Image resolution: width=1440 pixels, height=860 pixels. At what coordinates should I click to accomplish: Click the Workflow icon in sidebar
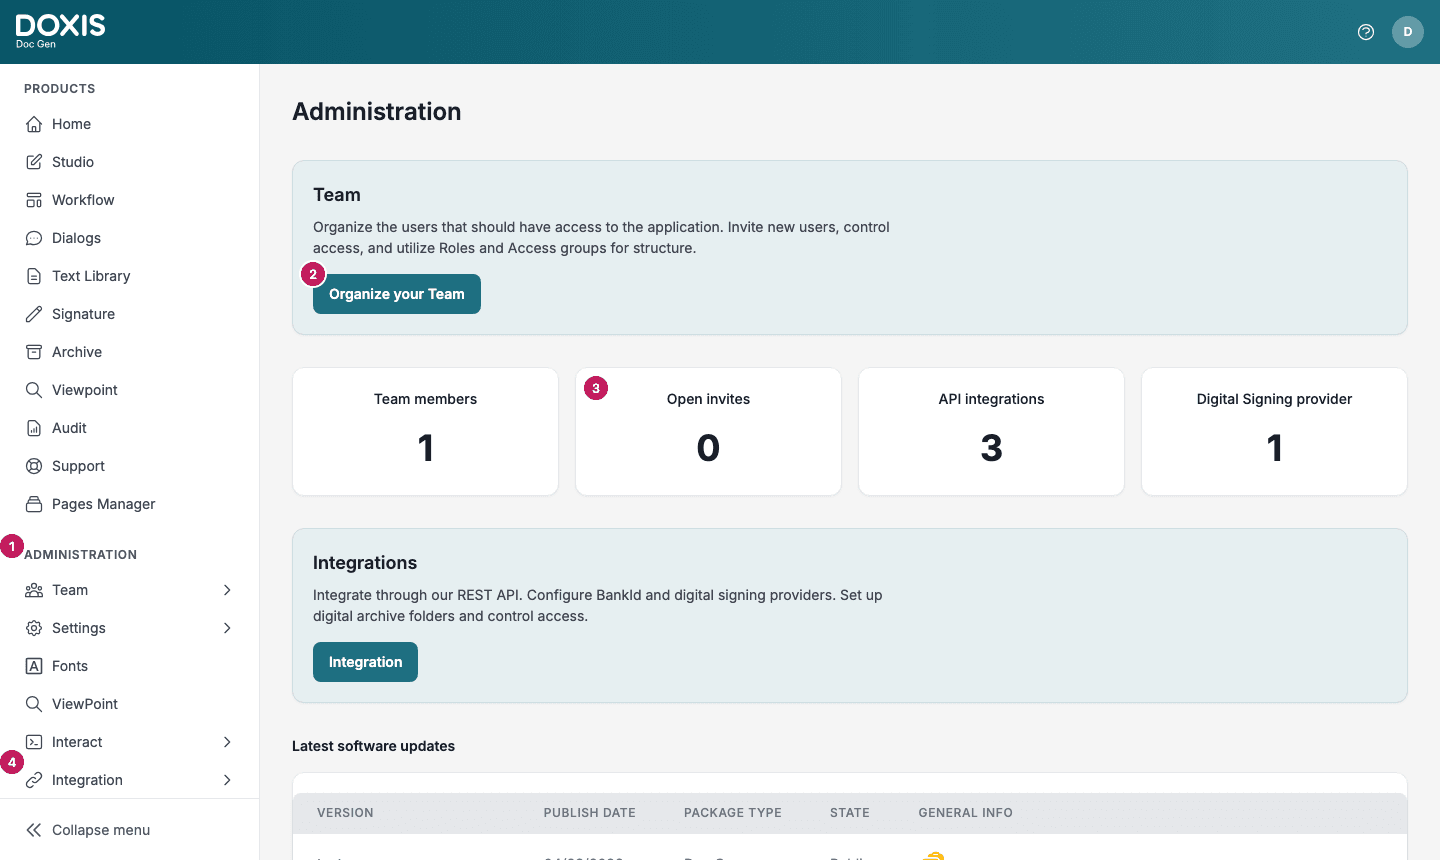click(34, 200)
